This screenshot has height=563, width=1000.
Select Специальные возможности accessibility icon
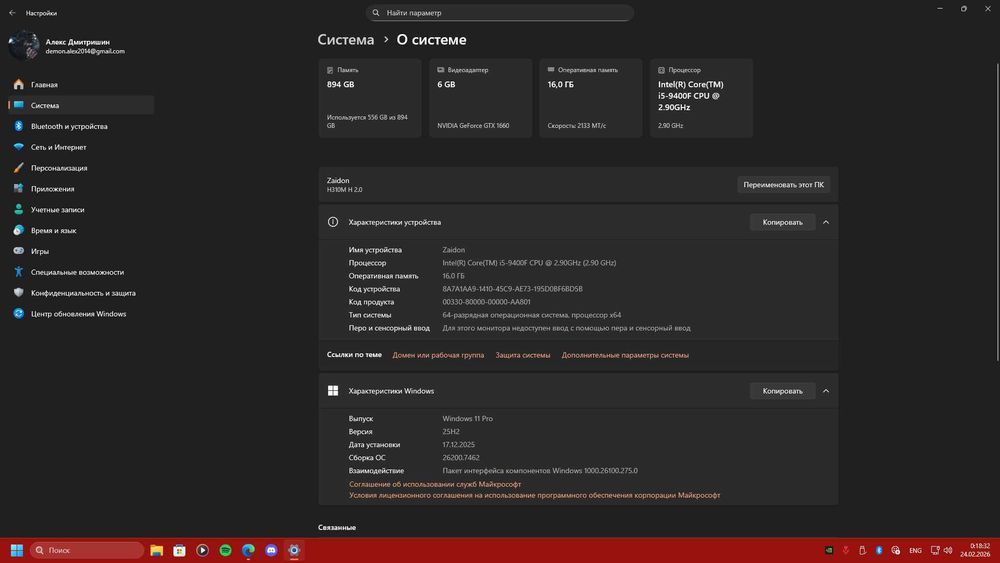point(18,272)
